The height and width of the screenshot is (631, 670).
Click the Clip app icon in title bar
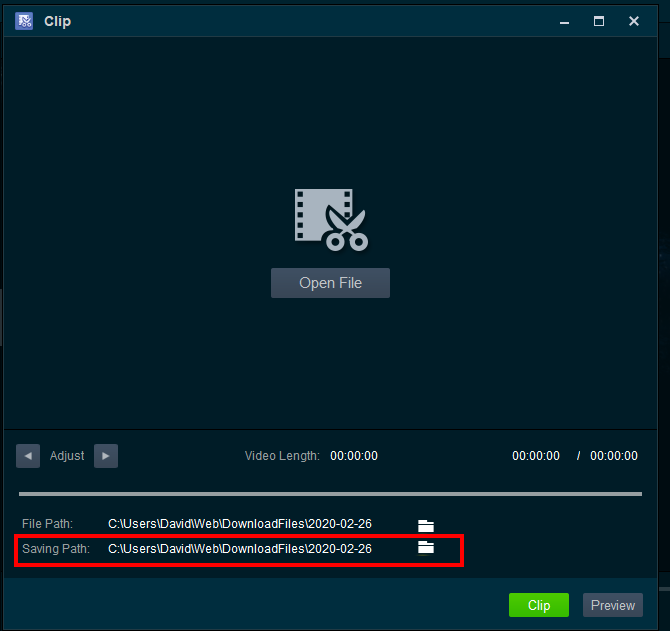click(x=24, y=21)
